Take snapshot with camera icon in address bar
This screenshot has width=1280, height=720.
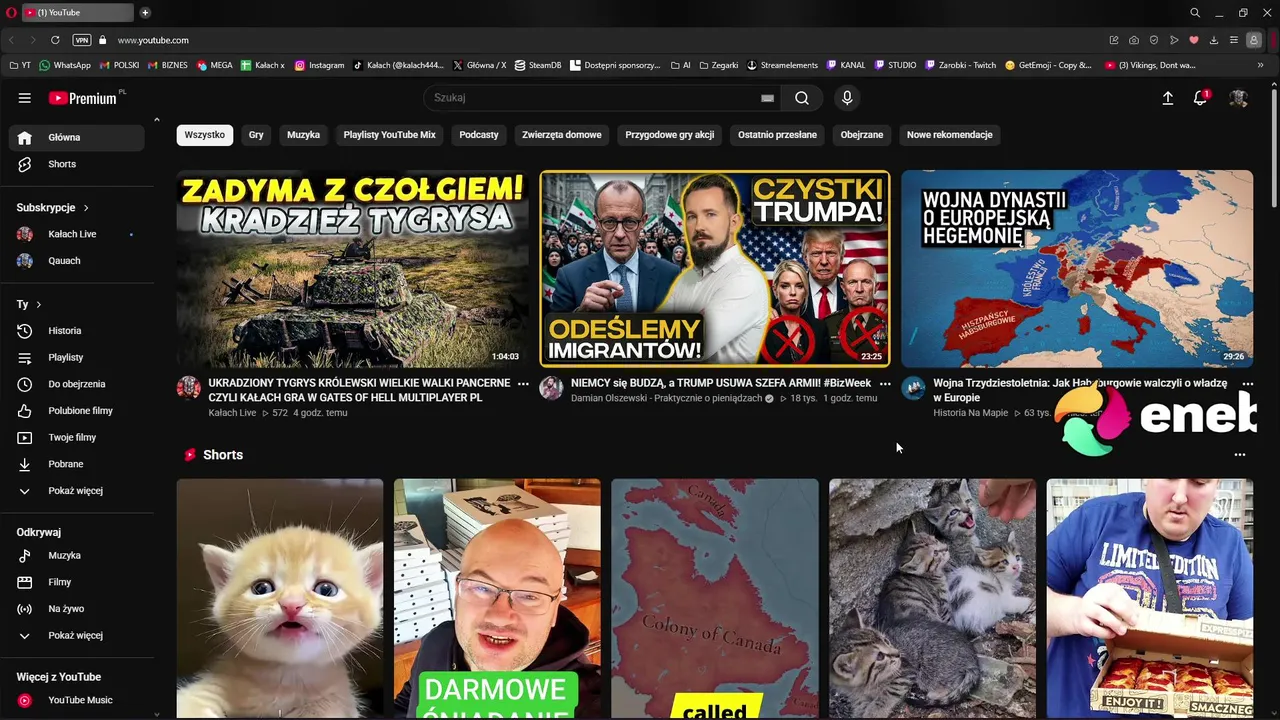pyautogui.click(x=1134, y=40)
